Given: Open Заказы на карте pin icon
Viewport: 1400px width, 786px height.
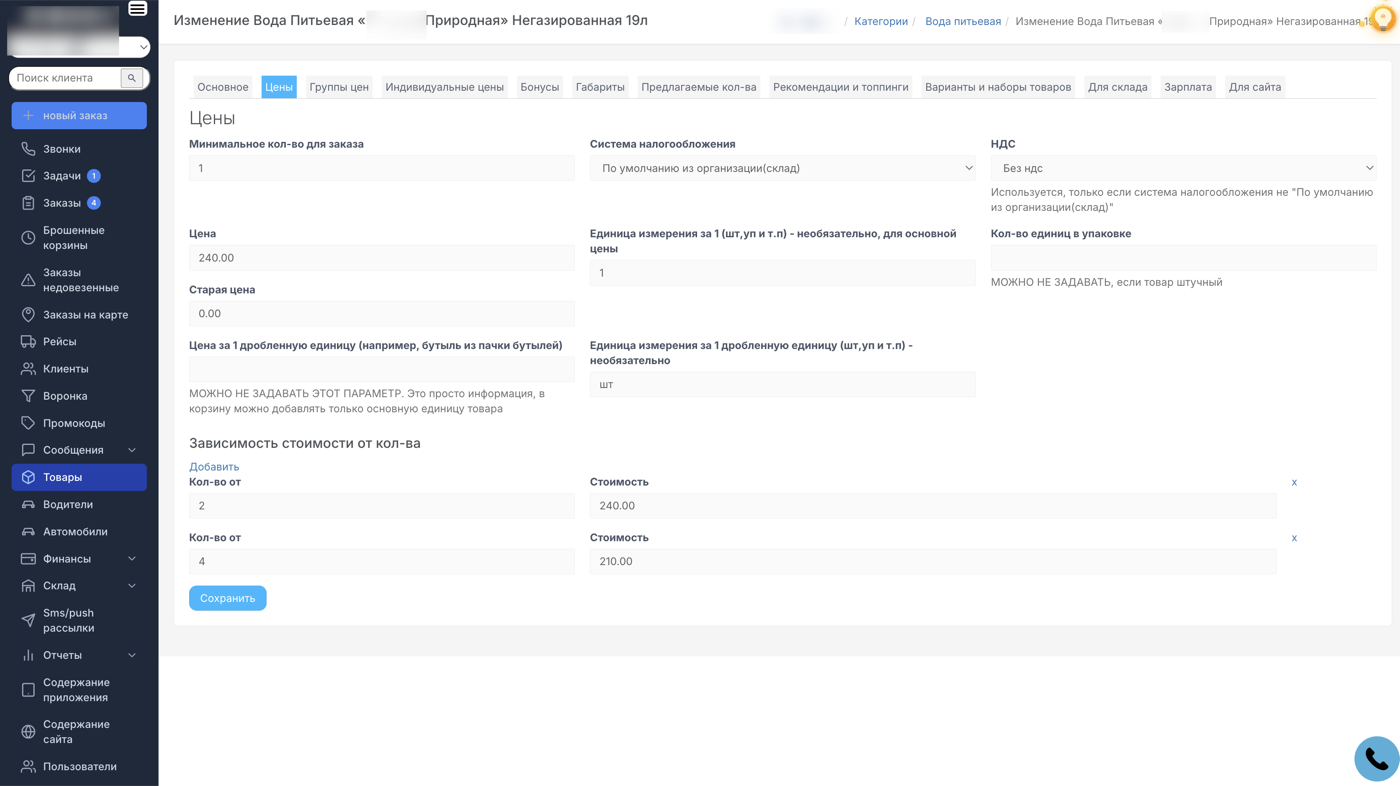Looking at the screenshot, I should (x=28, y=315).
